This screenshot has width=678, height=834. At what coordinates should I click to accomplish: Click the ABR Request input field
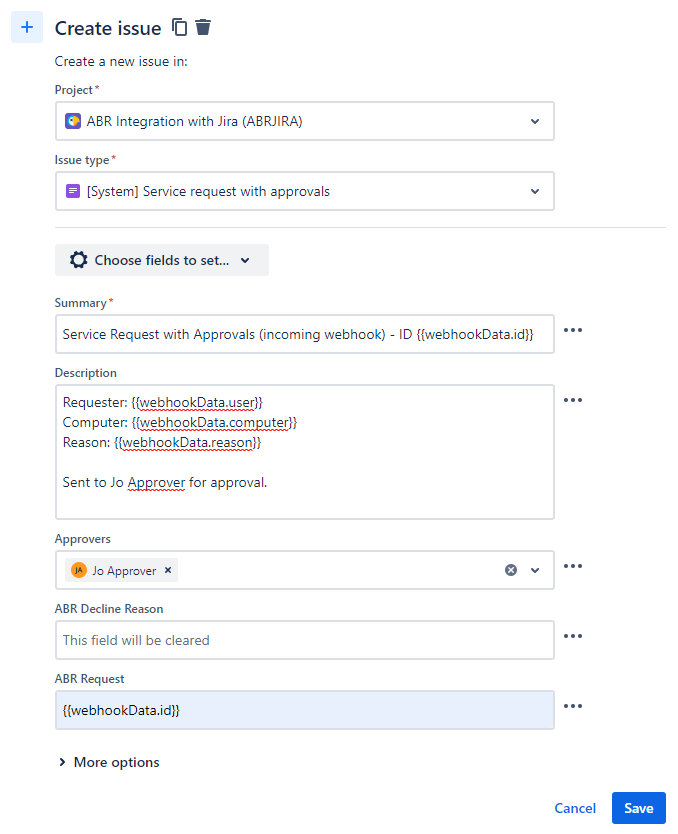pos(305,710)
